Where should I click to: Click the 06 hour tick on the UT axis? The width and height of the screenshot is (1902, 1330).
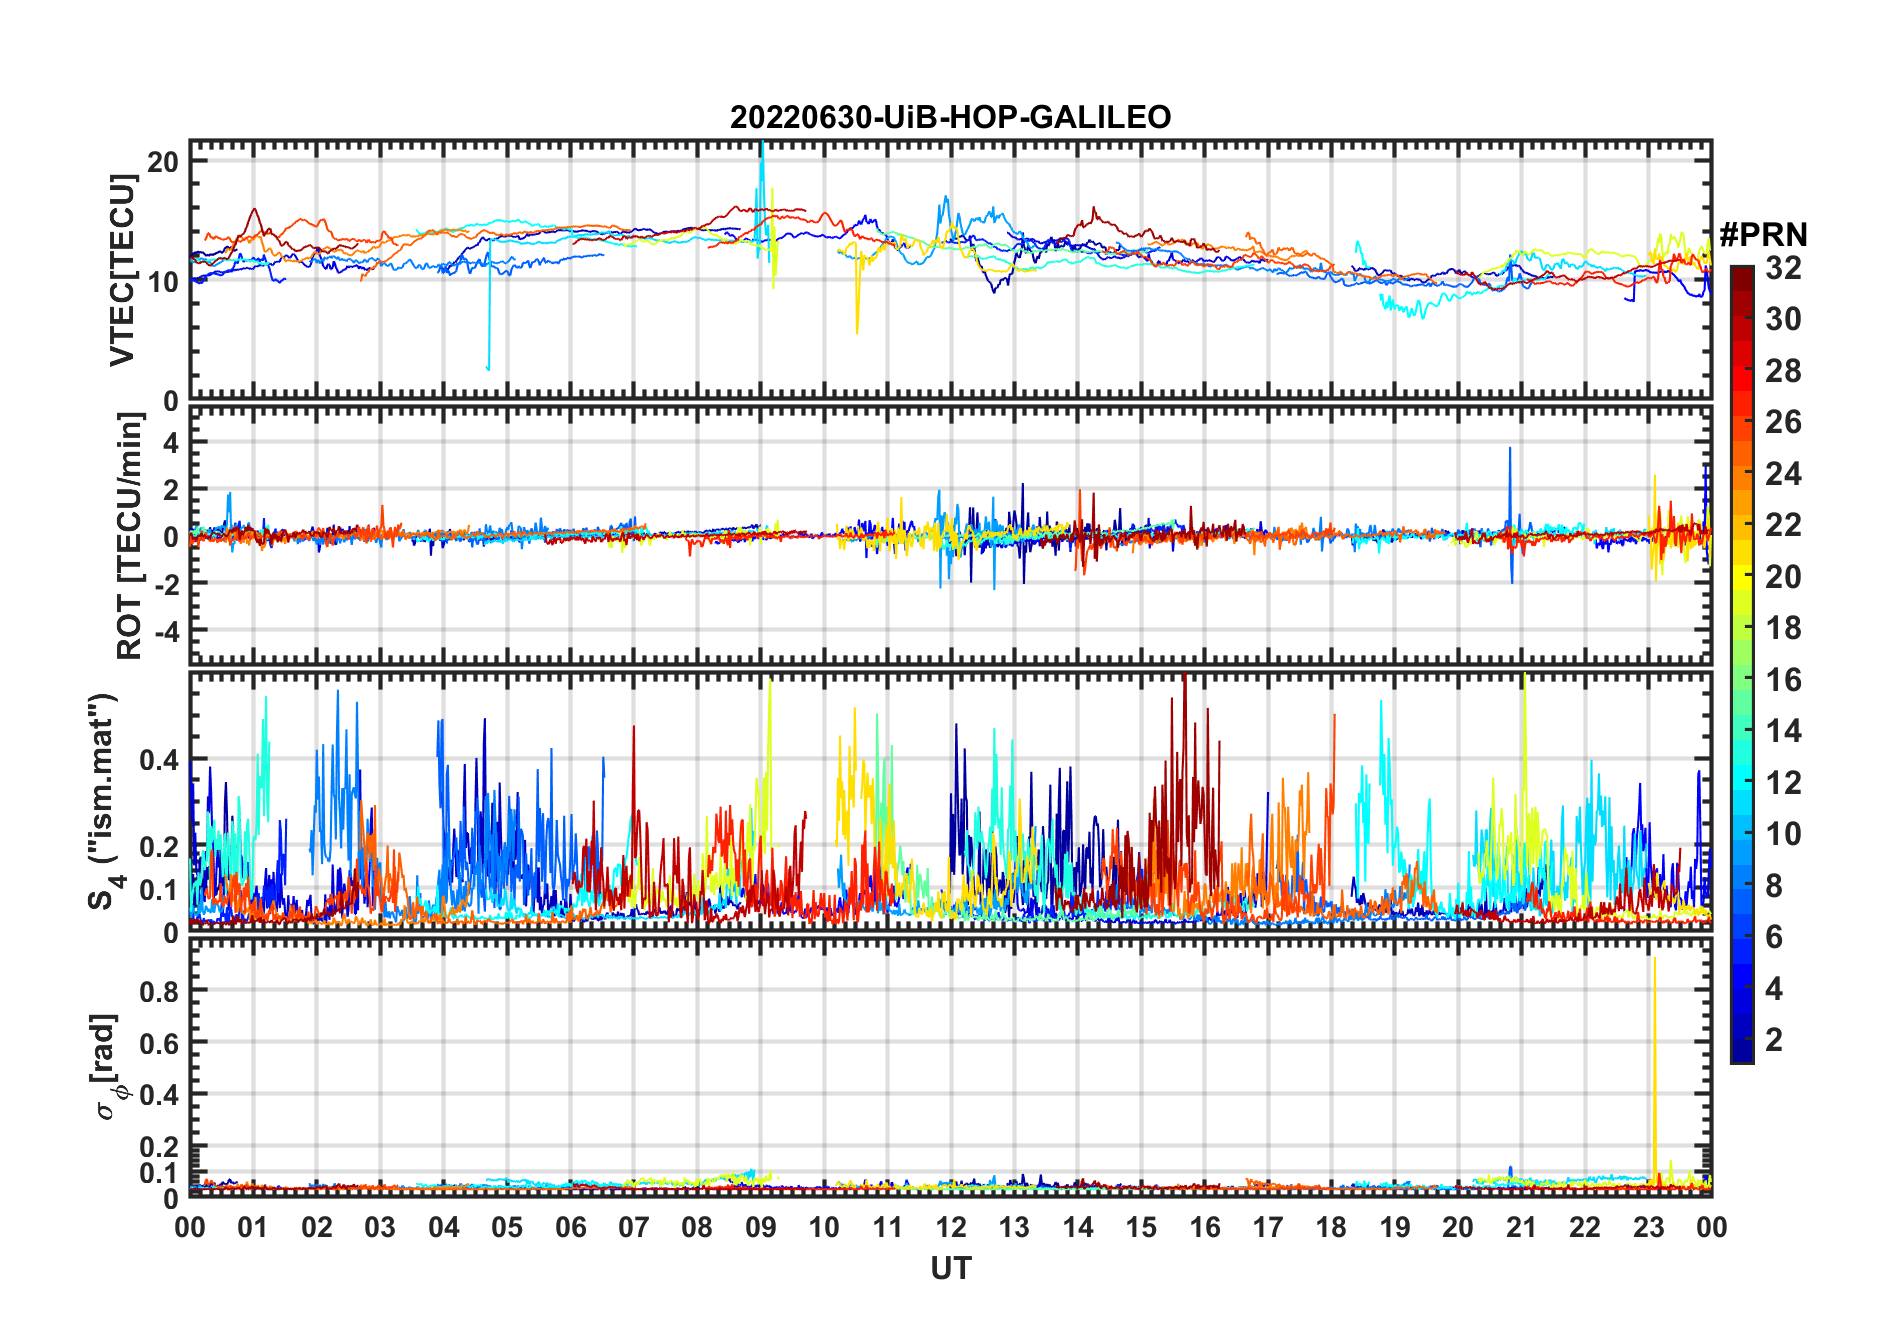click(570, 1227)
